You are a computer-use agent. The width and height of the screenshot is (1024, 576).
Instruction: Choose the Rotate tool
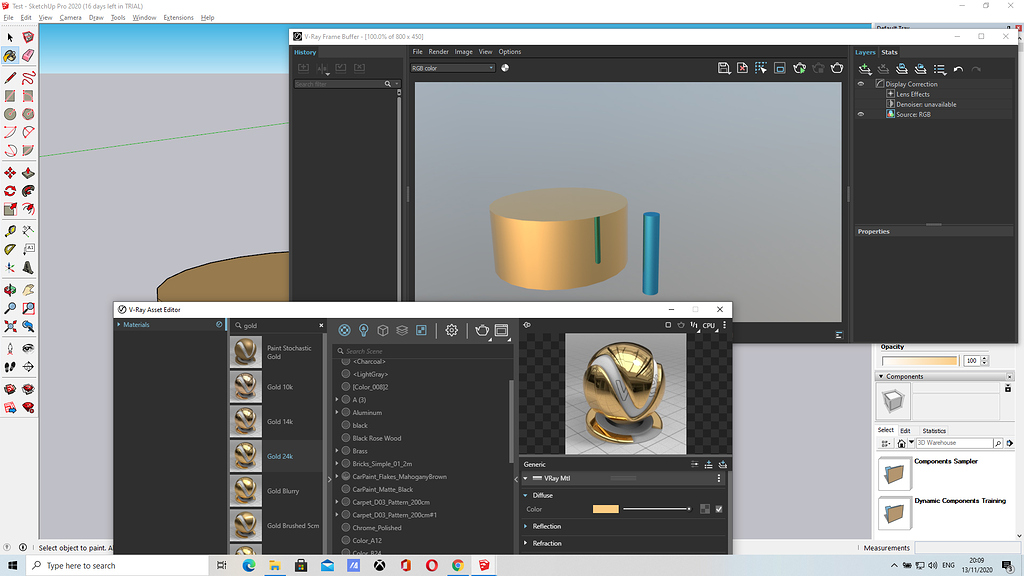click(x=10, y=191)
